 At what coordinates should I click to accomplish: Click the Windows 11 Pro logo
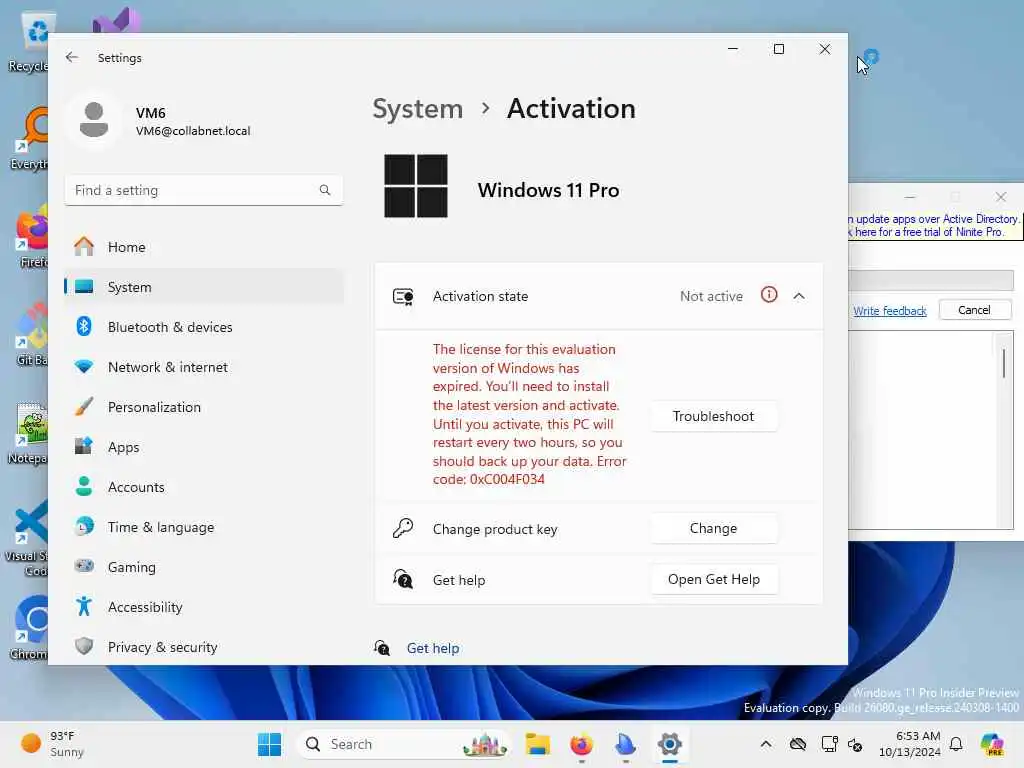click(x=416, y=186)
